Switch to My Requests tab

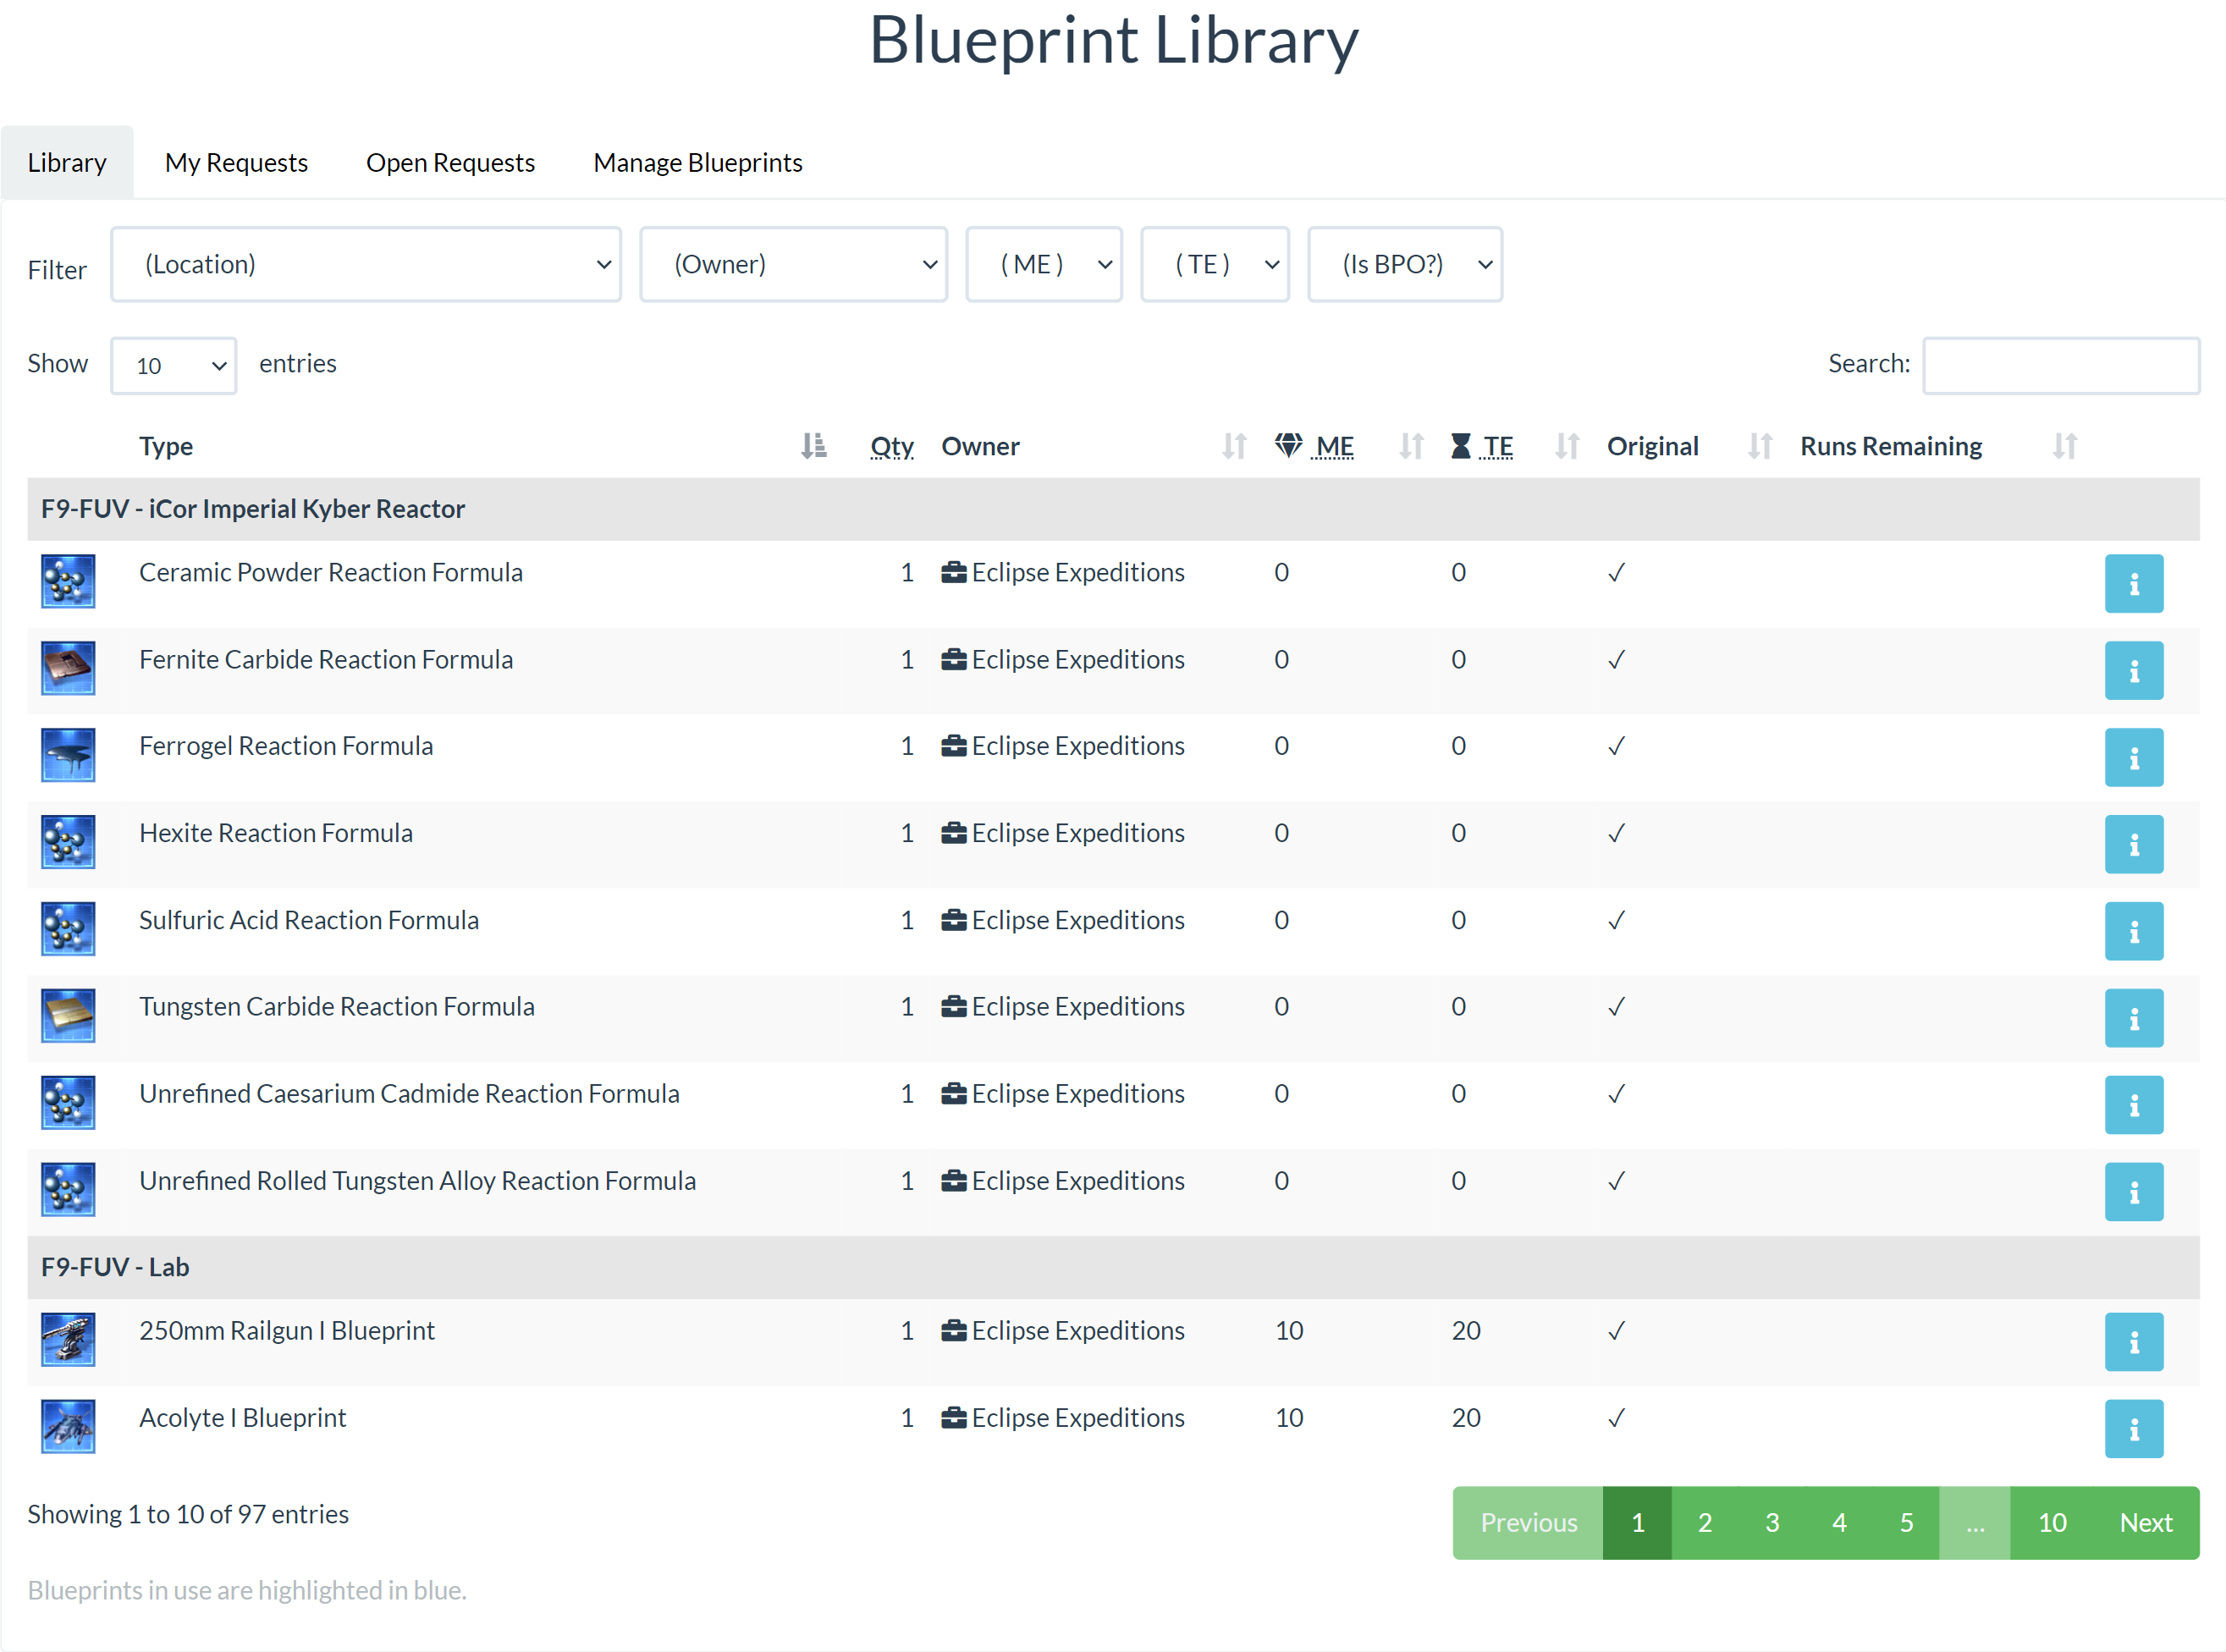click(x=236, y=163)
